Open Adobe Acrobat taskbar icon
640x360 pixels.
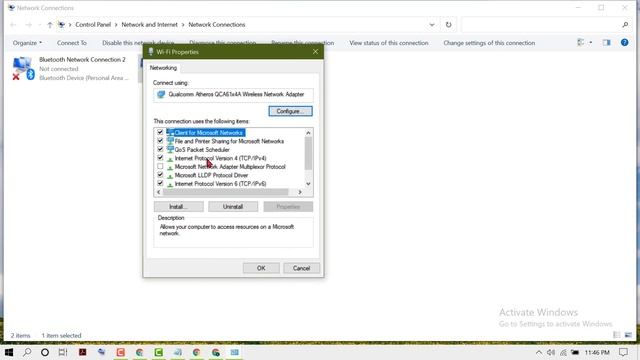(82, 352)
